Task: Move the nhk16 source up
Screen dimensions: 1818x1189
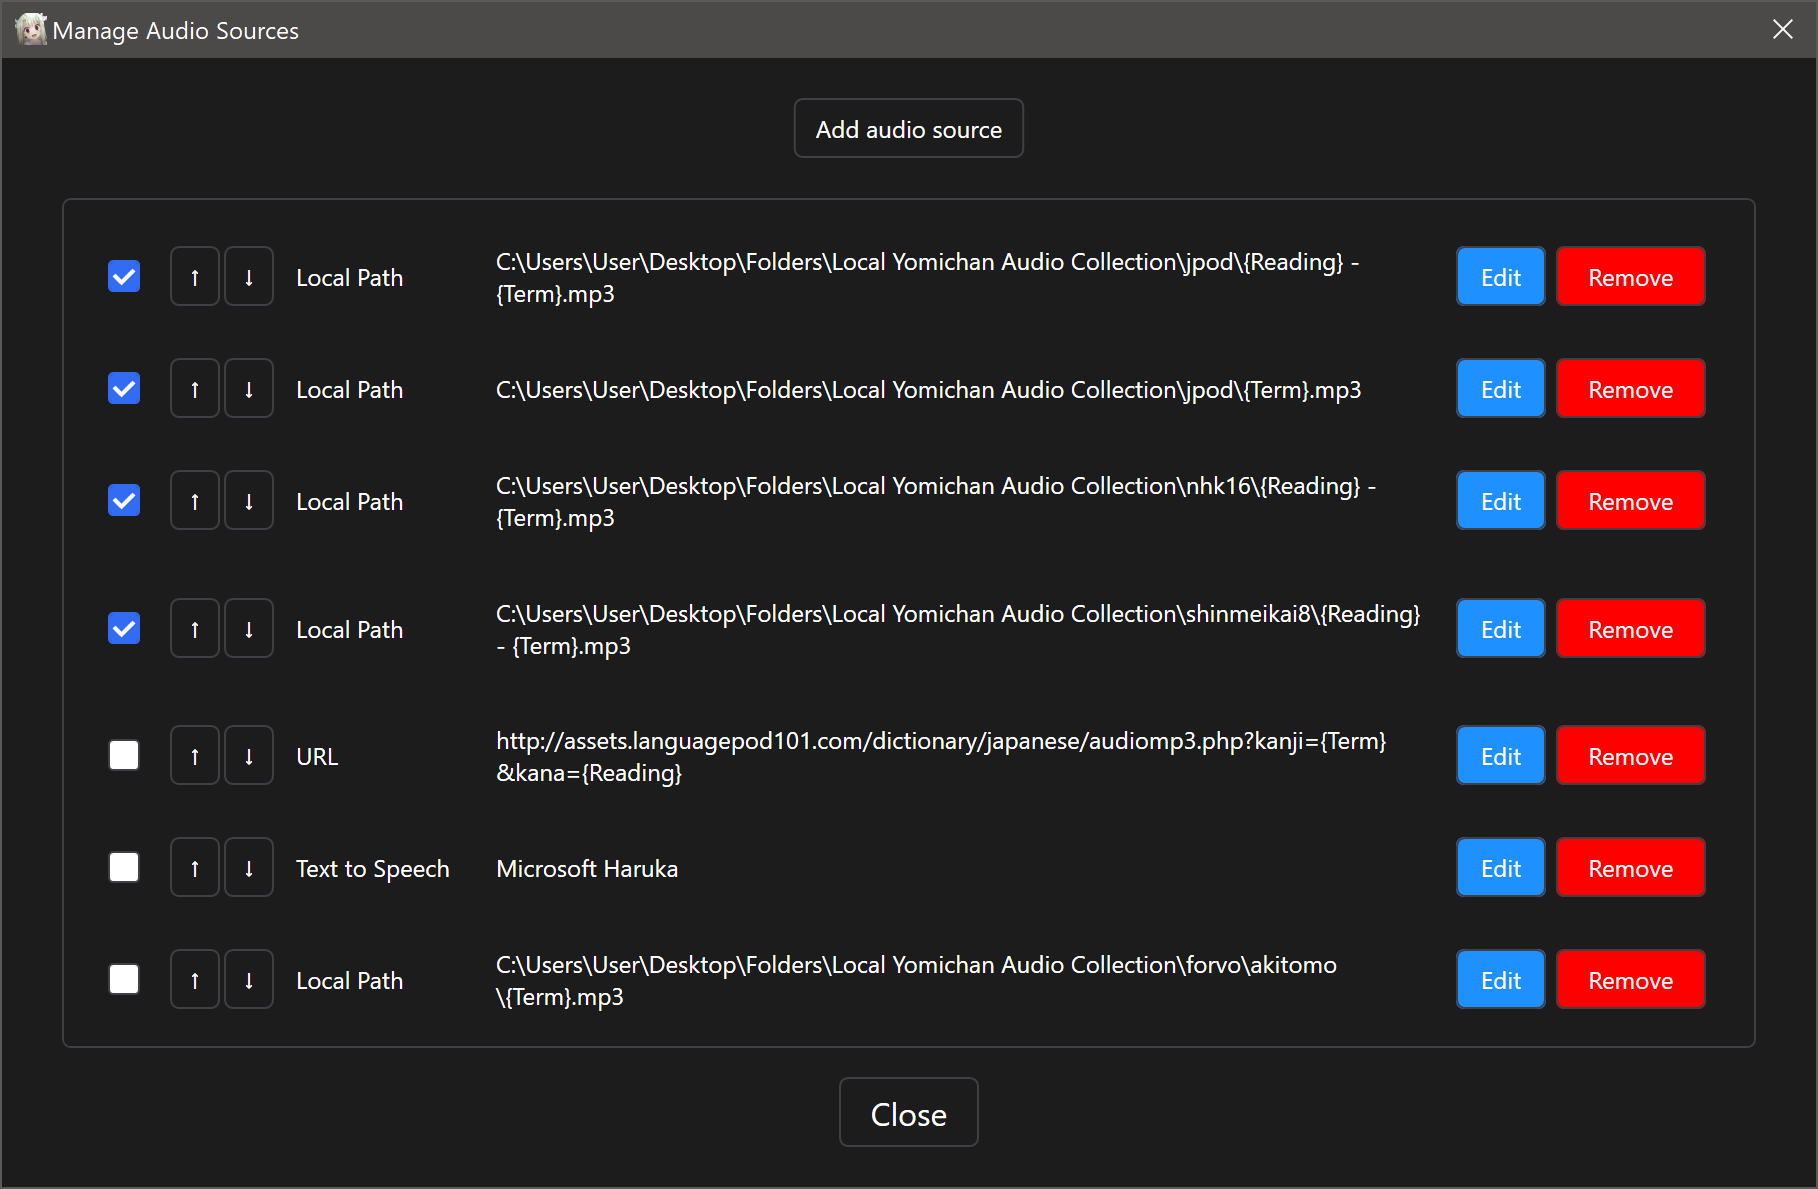Action: [195, 501]
